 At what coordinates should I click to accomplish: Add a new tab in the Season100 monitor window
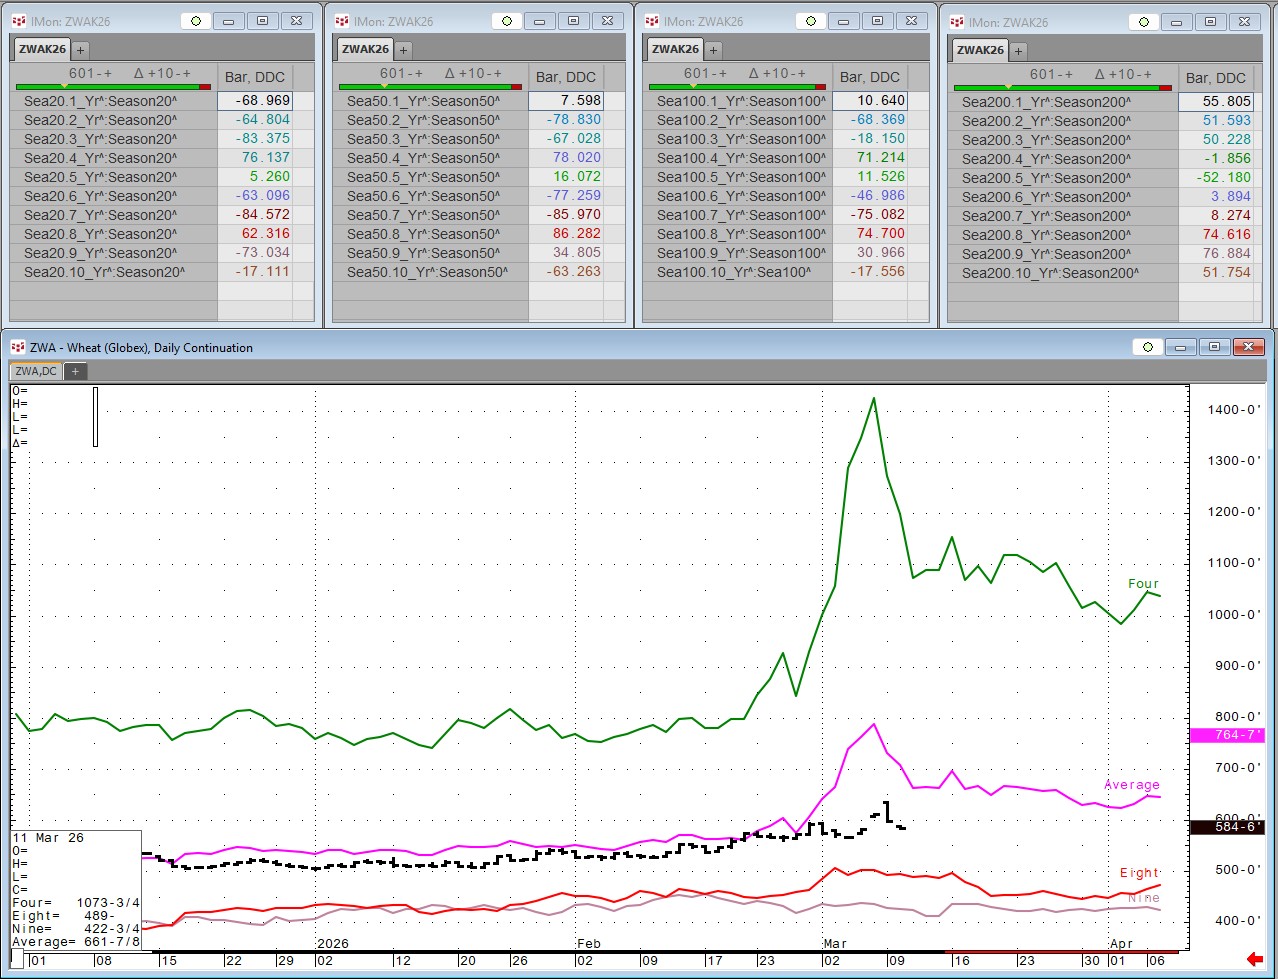(x=714, y=49)
